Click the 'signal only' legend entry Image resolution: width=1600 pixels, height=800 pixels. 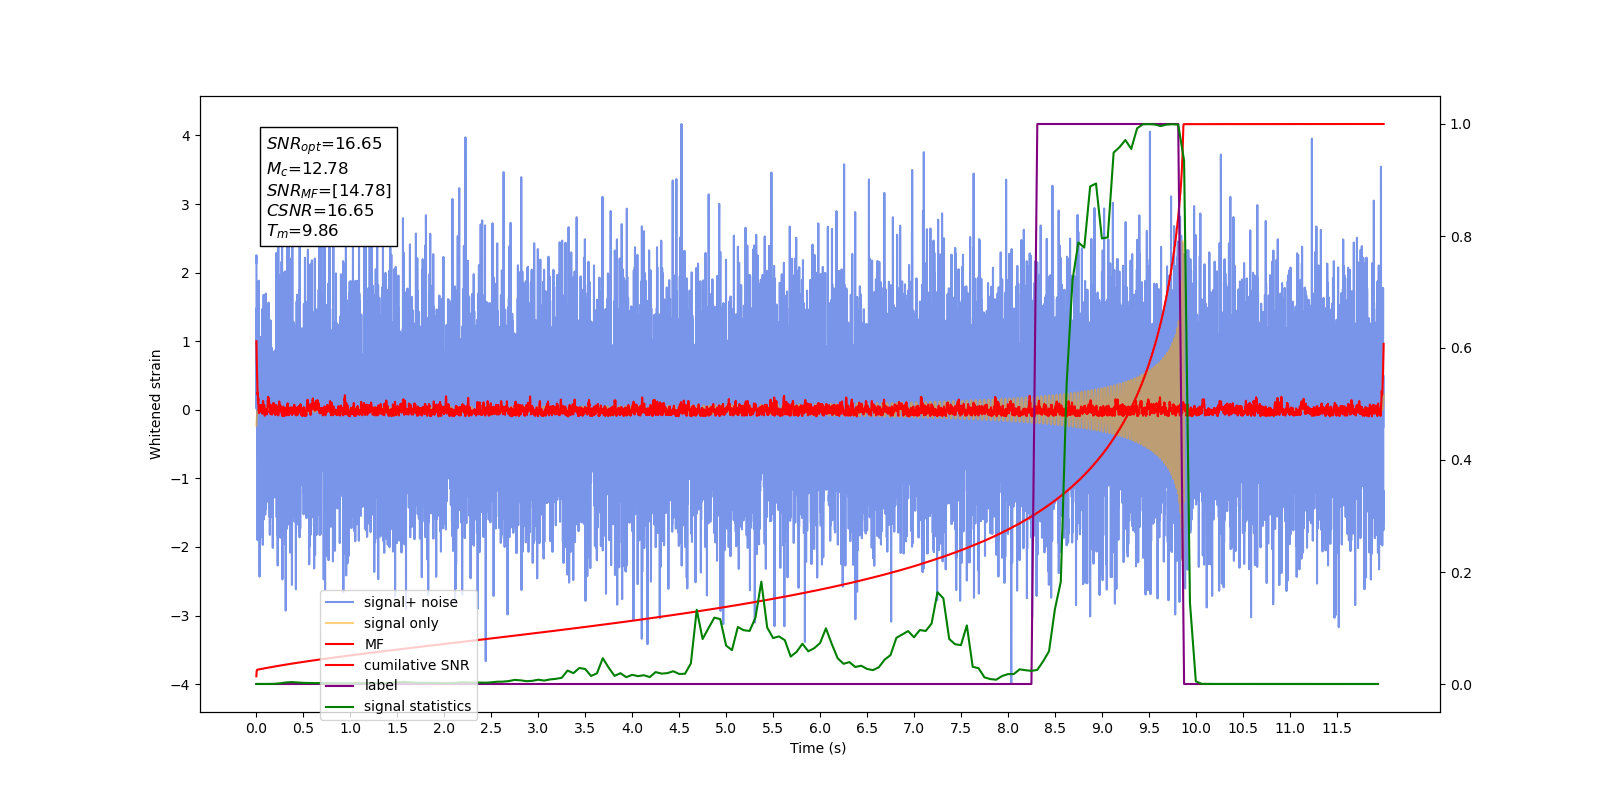[401, 623]
